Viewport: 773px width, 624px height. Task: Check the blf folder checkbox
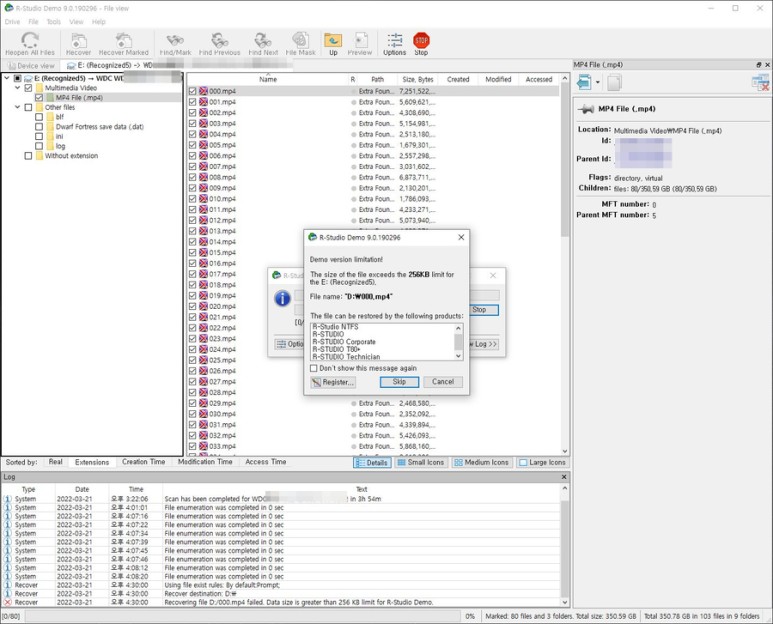(x=39, y=117)
